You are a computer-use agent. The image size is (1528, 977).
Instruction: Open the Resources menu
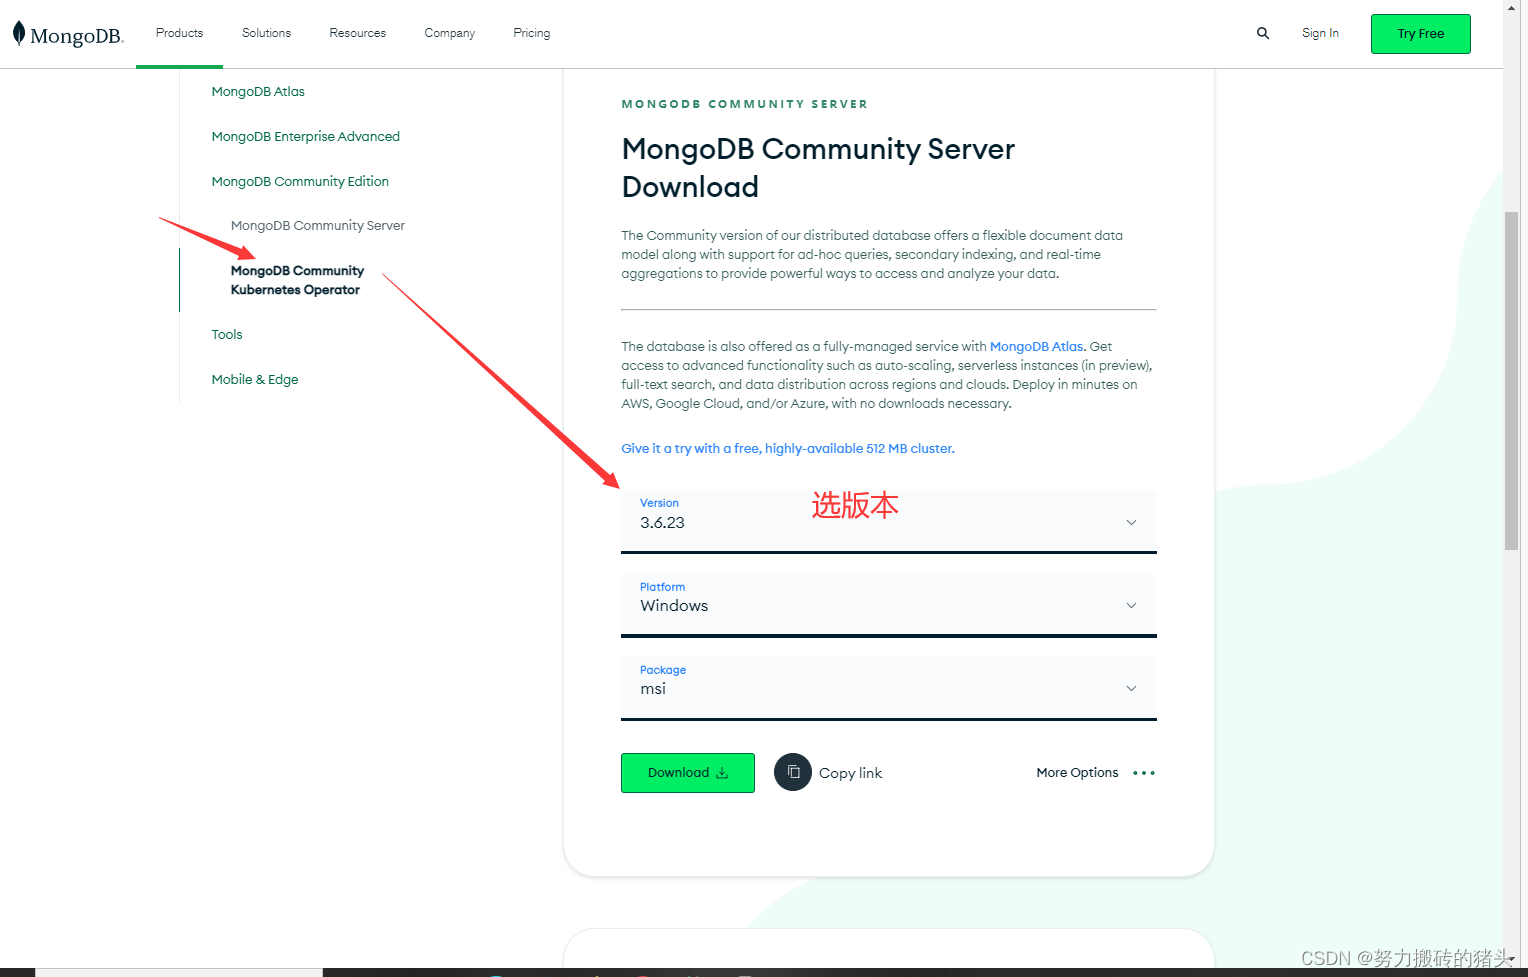tap(357, 32)
